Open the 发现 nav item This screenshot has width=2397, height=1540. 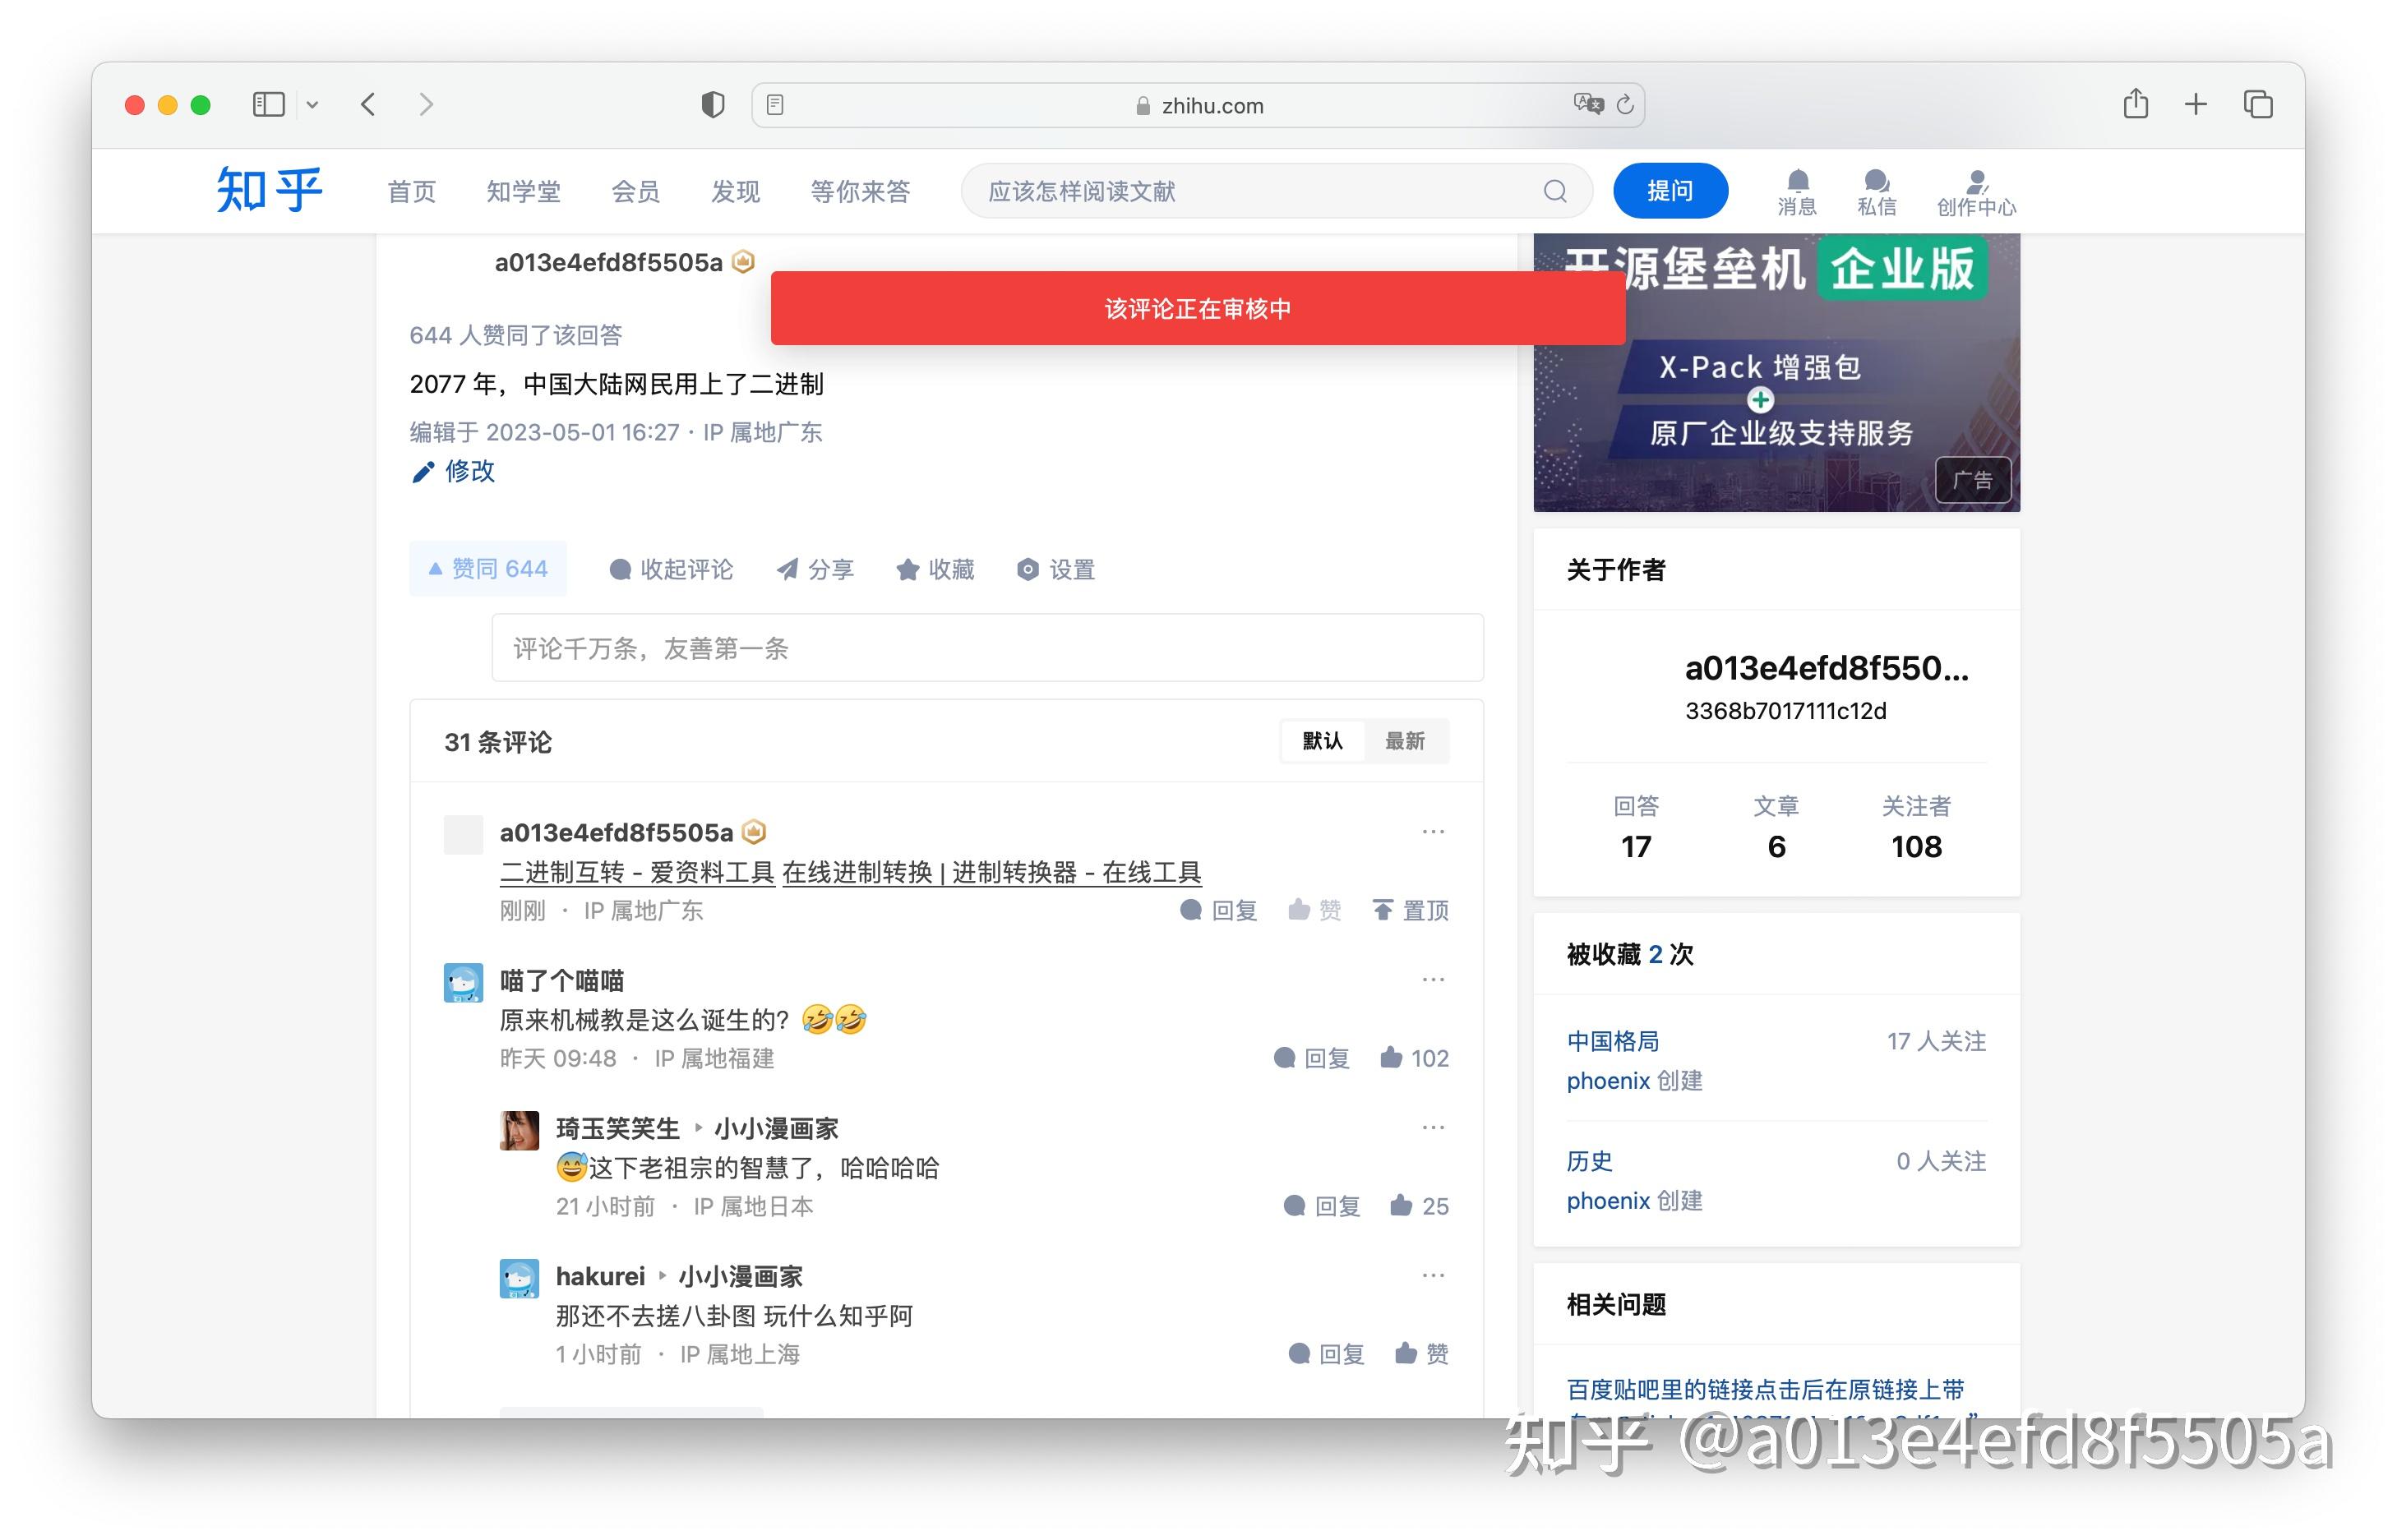pos(736,191)
